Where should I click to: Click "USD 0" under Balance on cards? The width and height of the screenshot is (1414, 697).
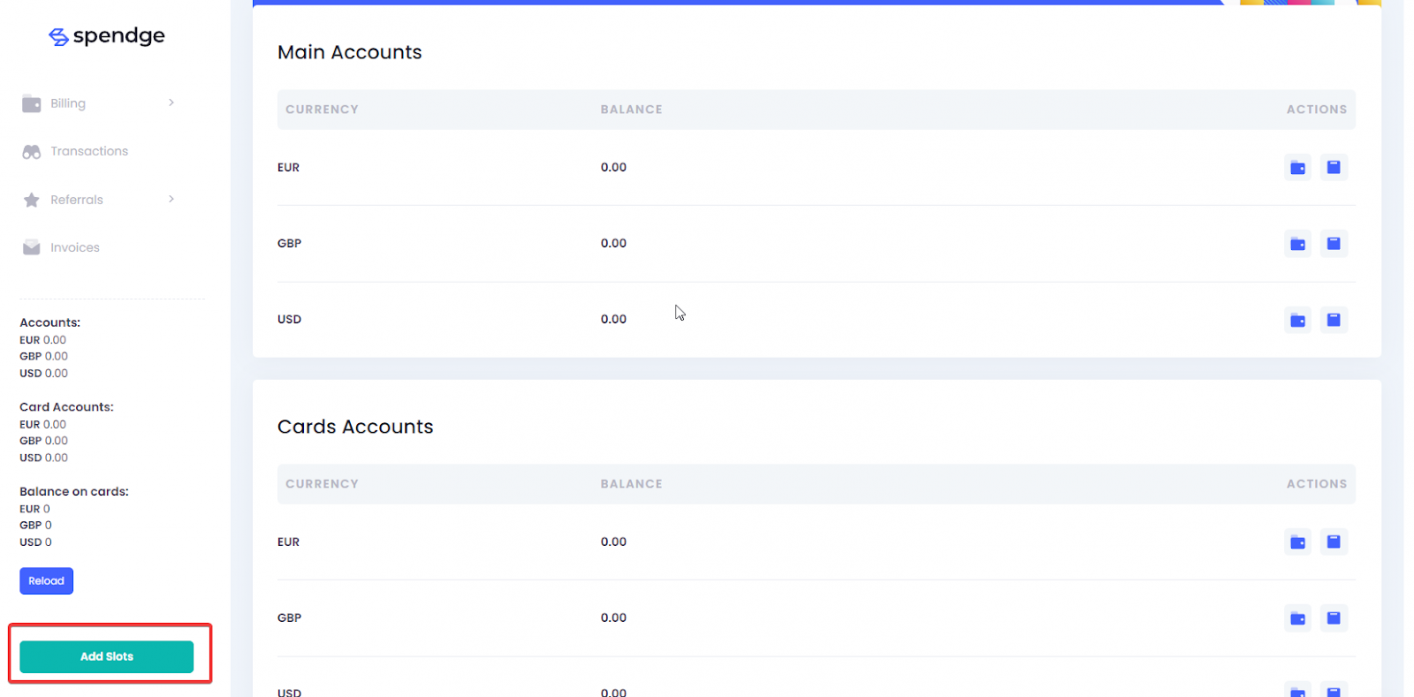[36, 542]
